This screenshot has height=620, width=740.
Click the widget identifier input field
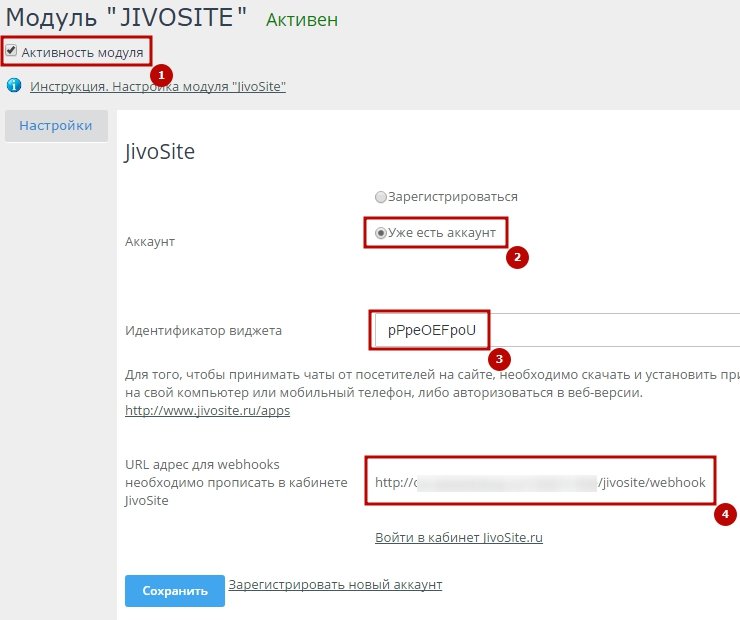[x=557, y=330]
